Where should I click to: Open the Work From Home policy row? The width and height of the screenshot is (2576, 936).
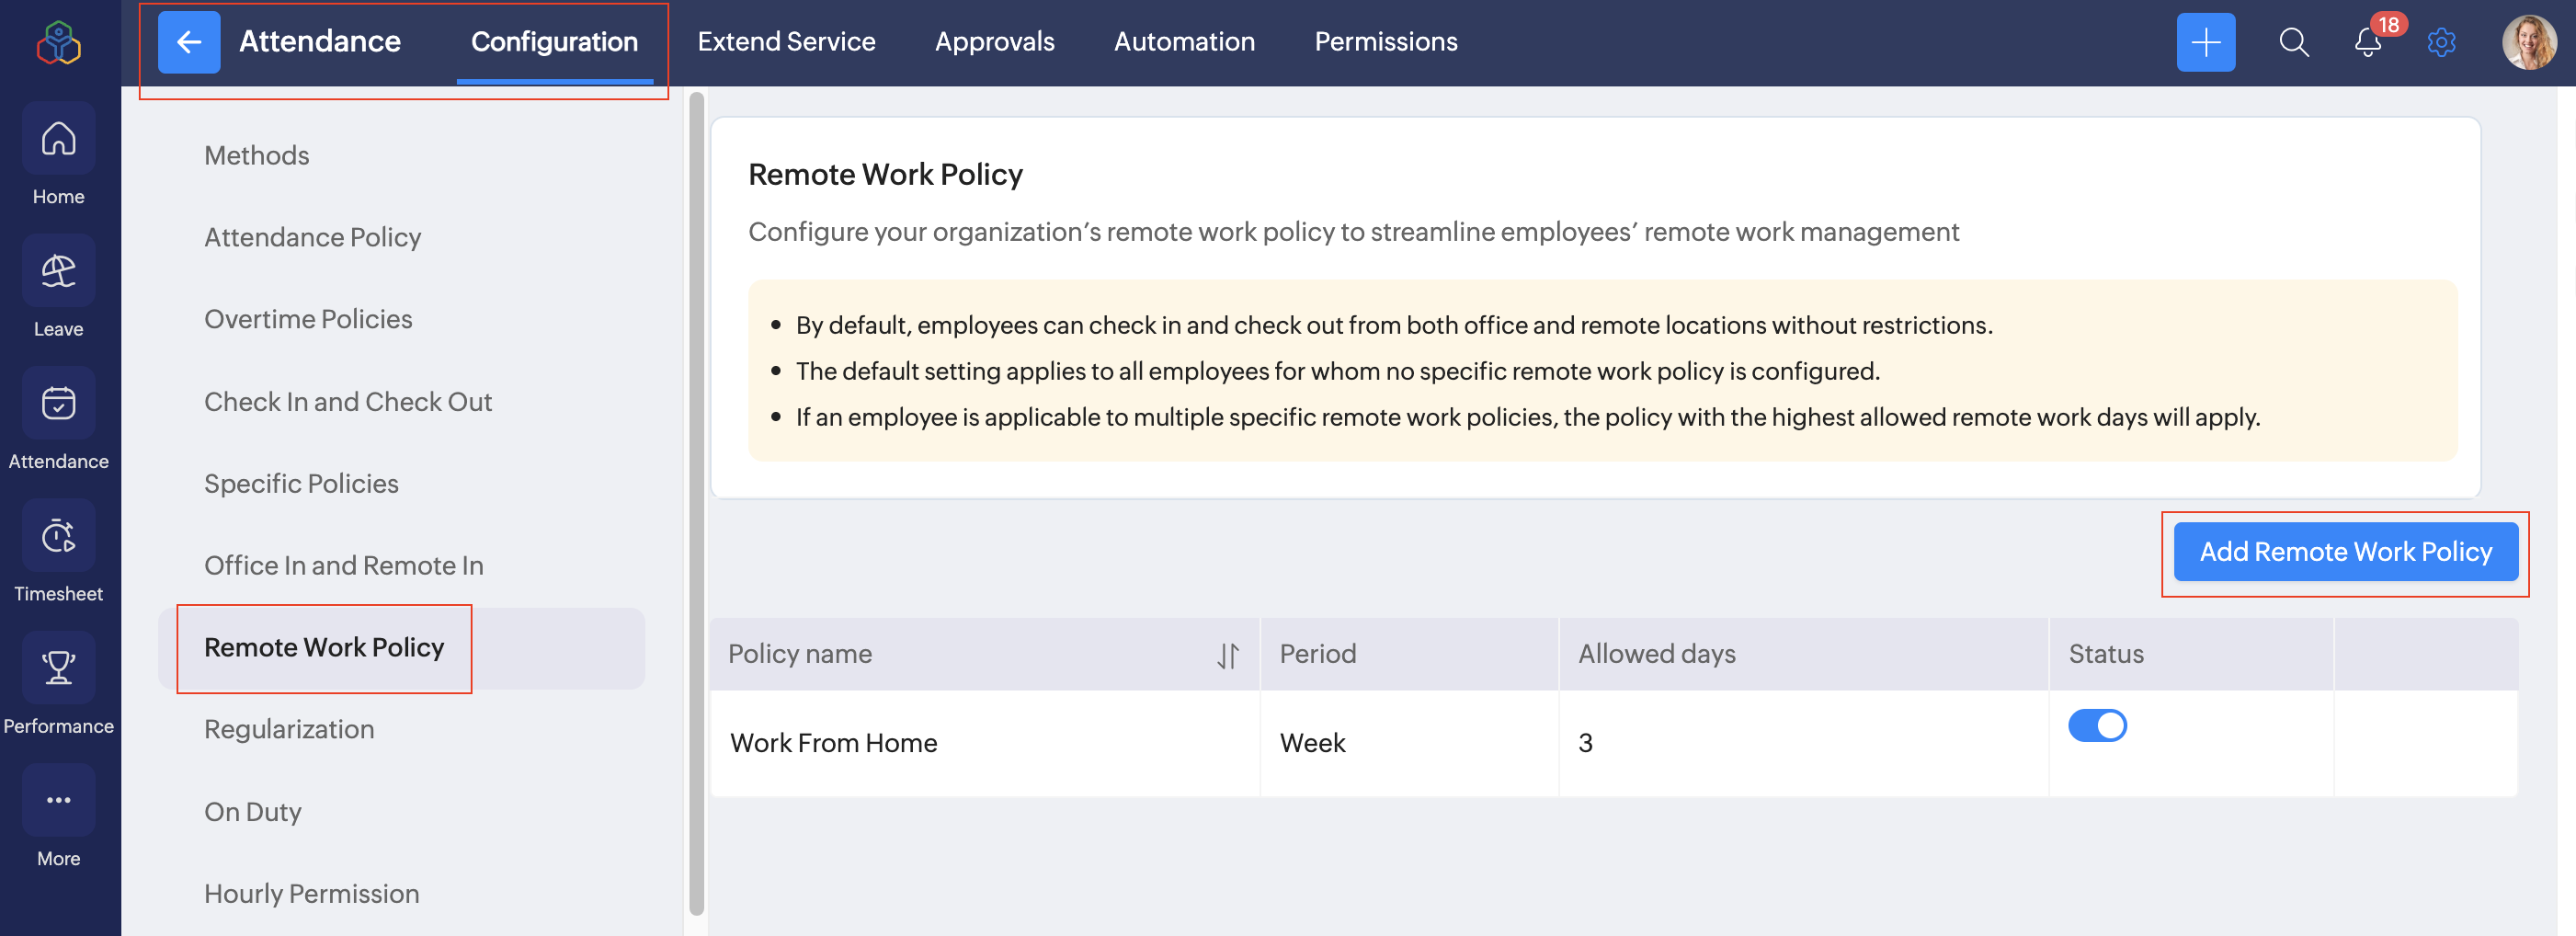click(833, 743)
